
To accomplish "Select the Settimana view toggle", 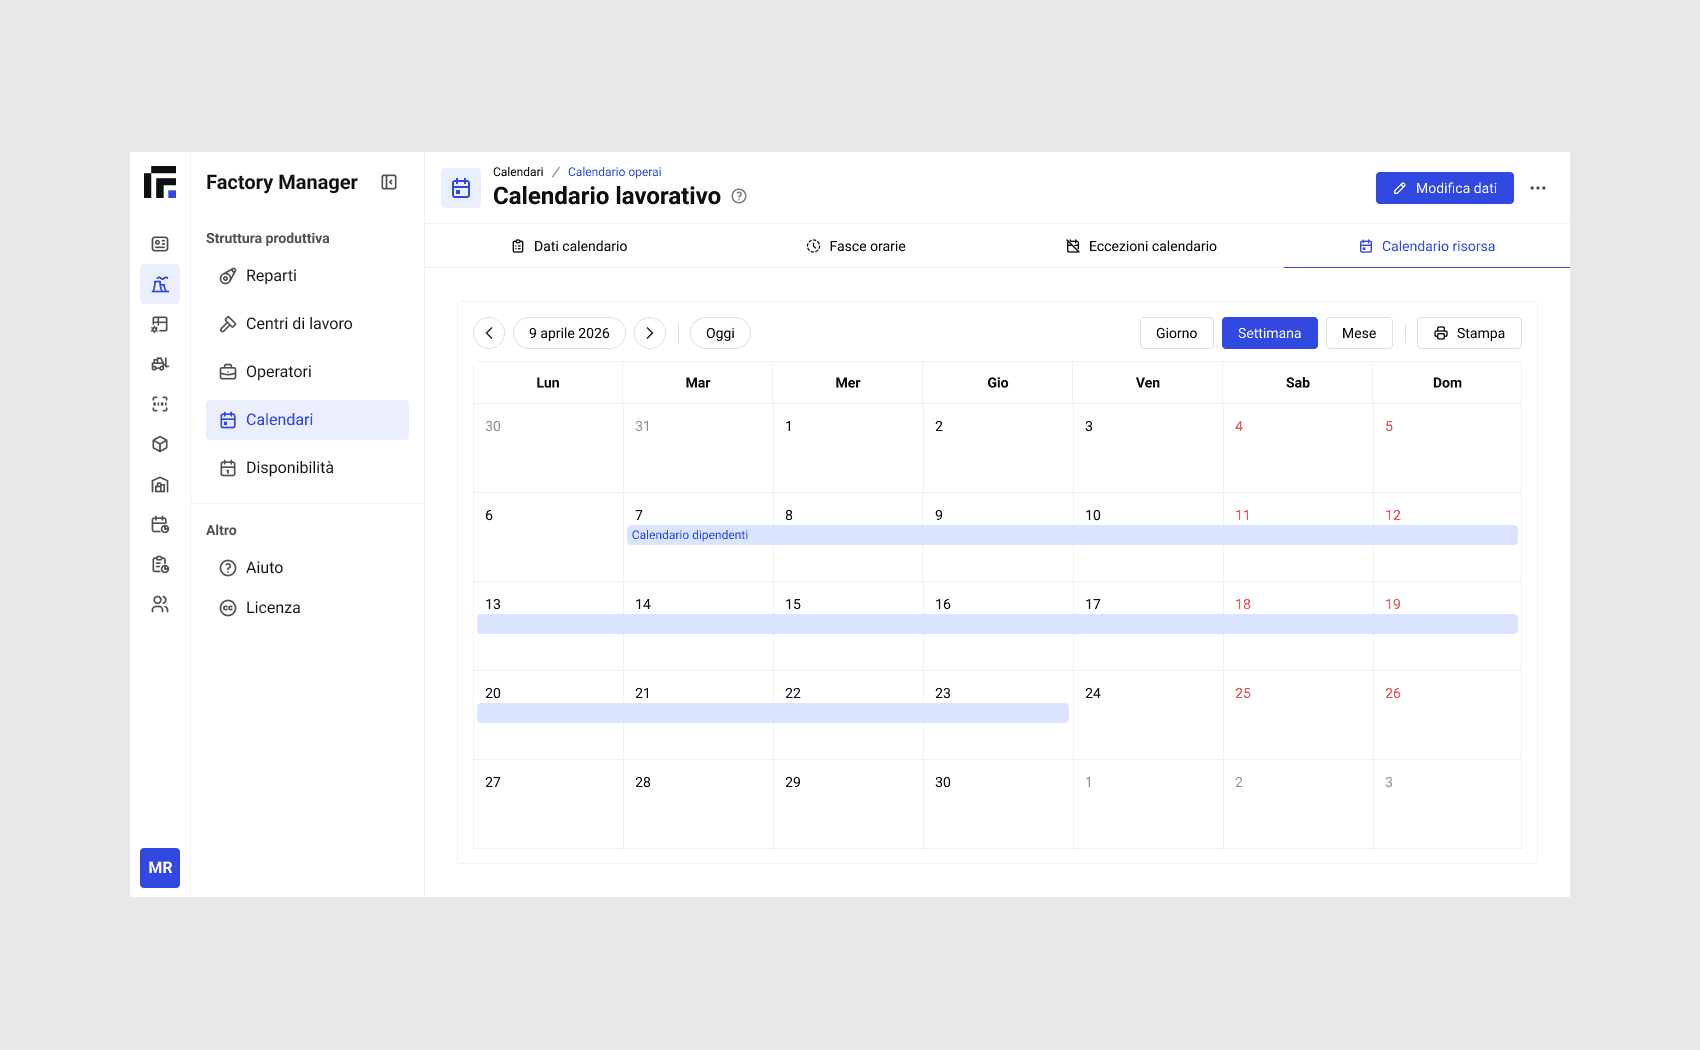I will [x=1269, y=333].
